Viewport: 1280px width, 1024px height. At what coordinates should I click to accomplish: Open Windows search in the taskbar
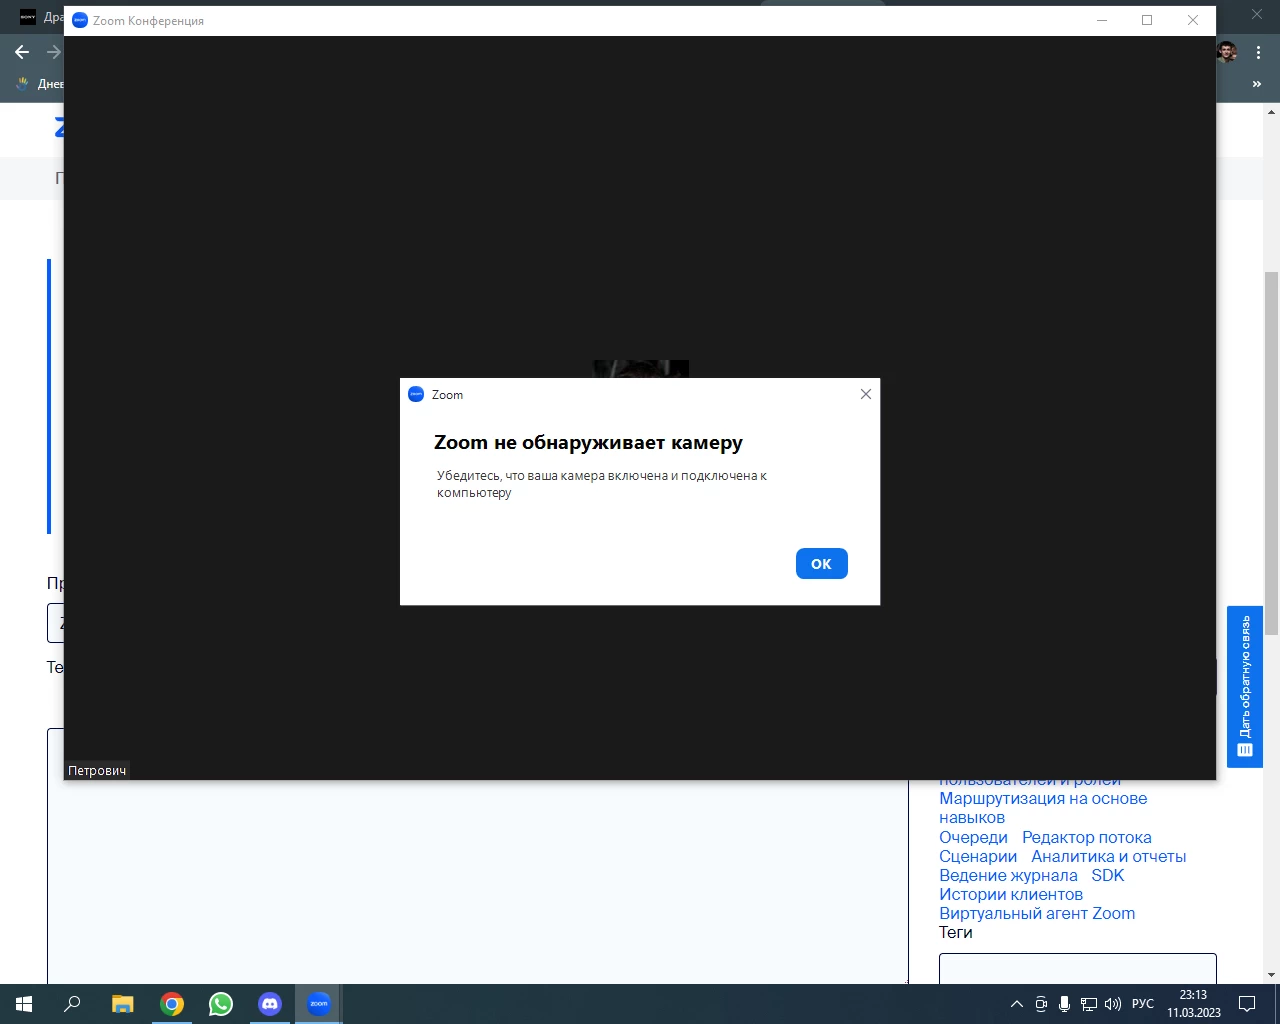pyautogui.click(x=72, y=1004)
